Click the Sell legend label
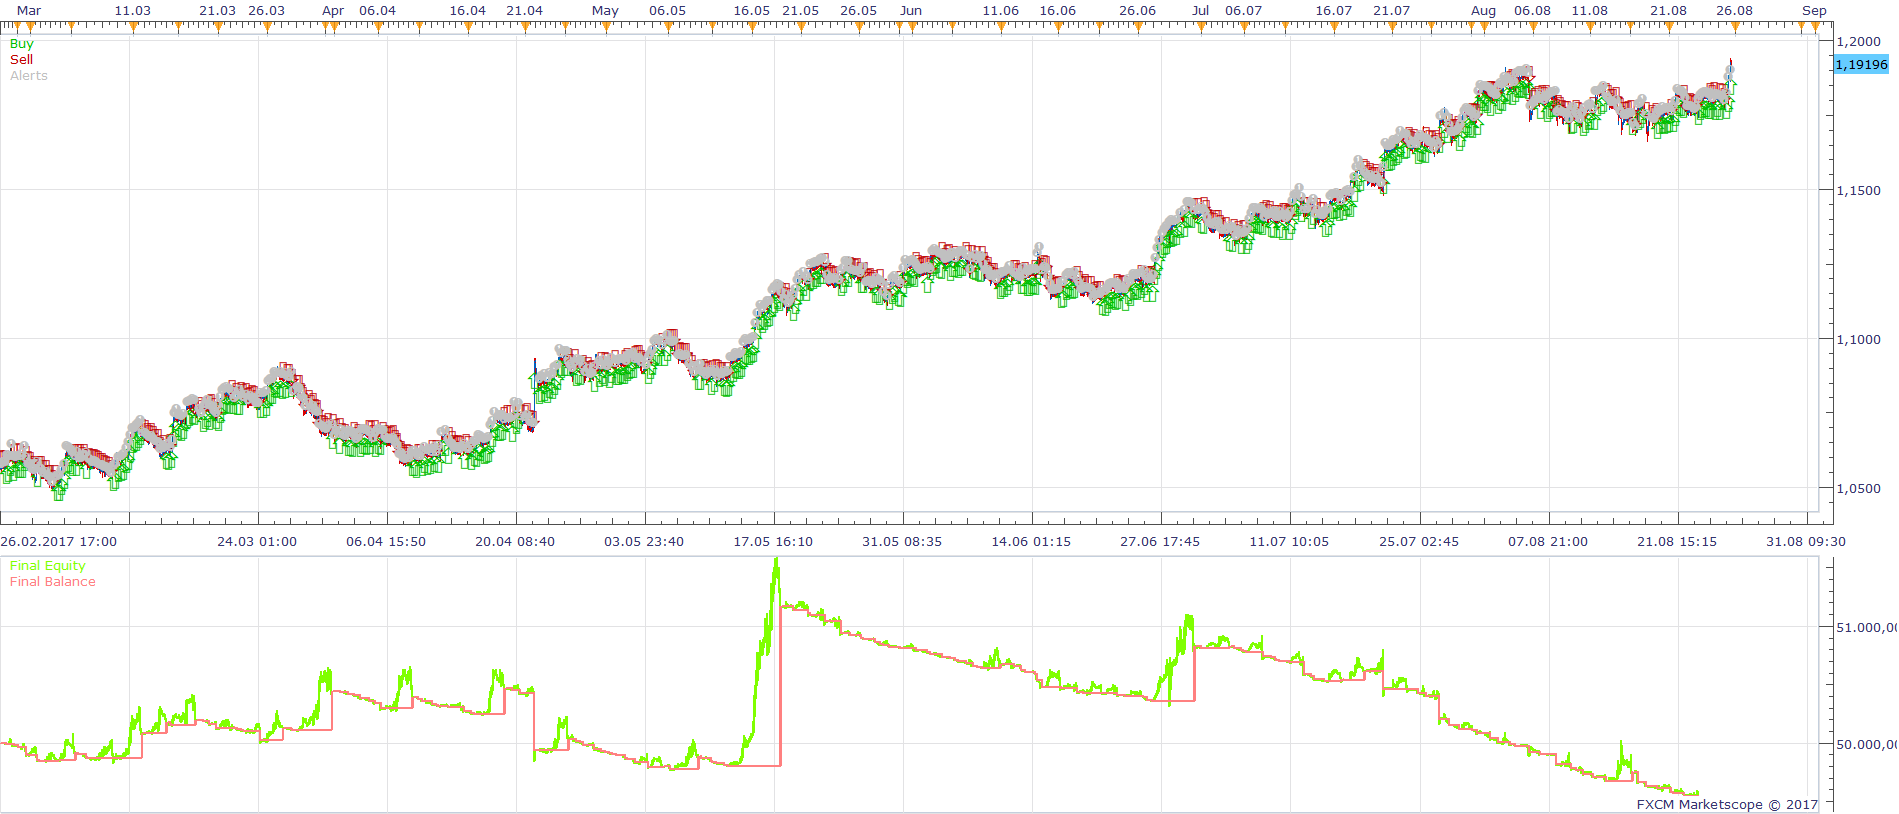 point(21,60)
